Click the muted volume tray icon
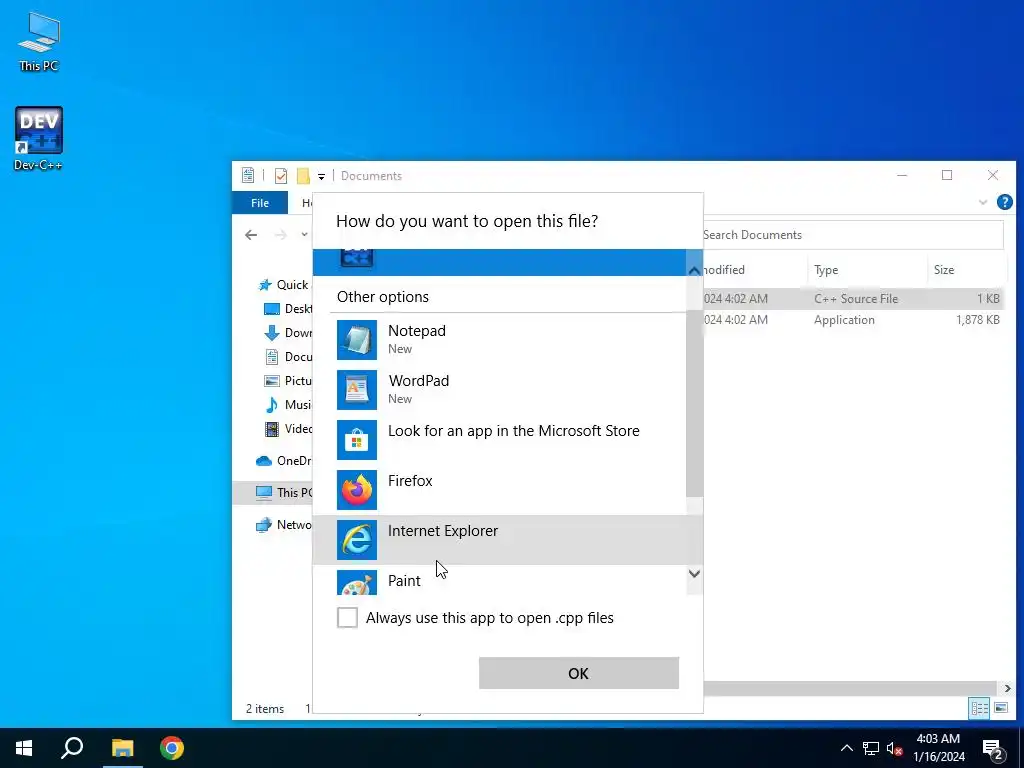Screen dimensions: 1024x768 tap(895, 748)
